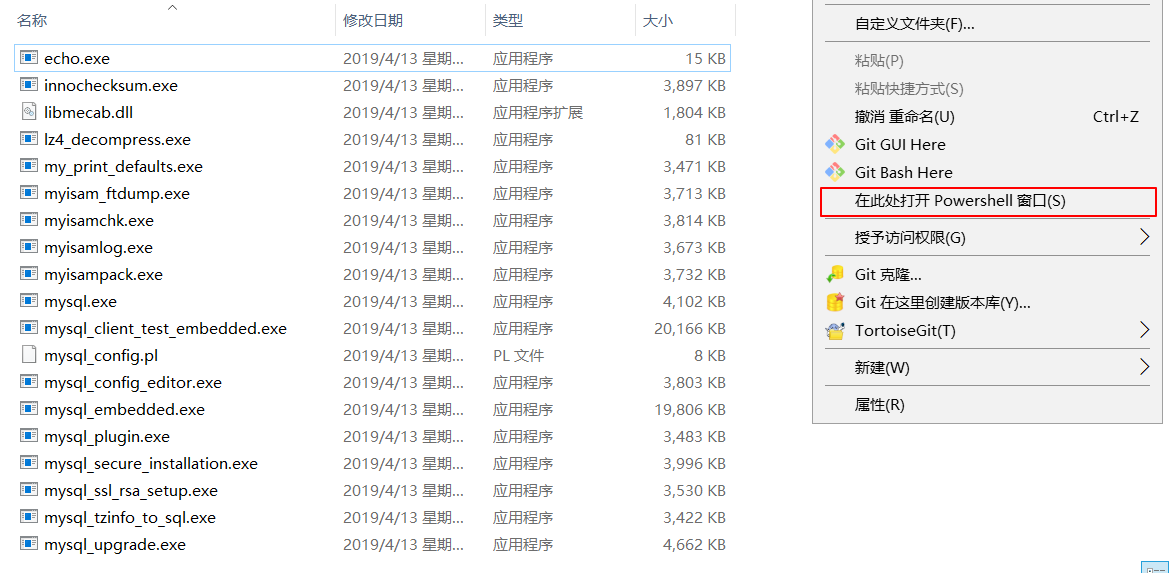Viewport: 1173px width, 573px height.
Task: Expand the 授予访问权限(G) submenu arrow
Action: pyautogui.click(x=1144, y=237)
